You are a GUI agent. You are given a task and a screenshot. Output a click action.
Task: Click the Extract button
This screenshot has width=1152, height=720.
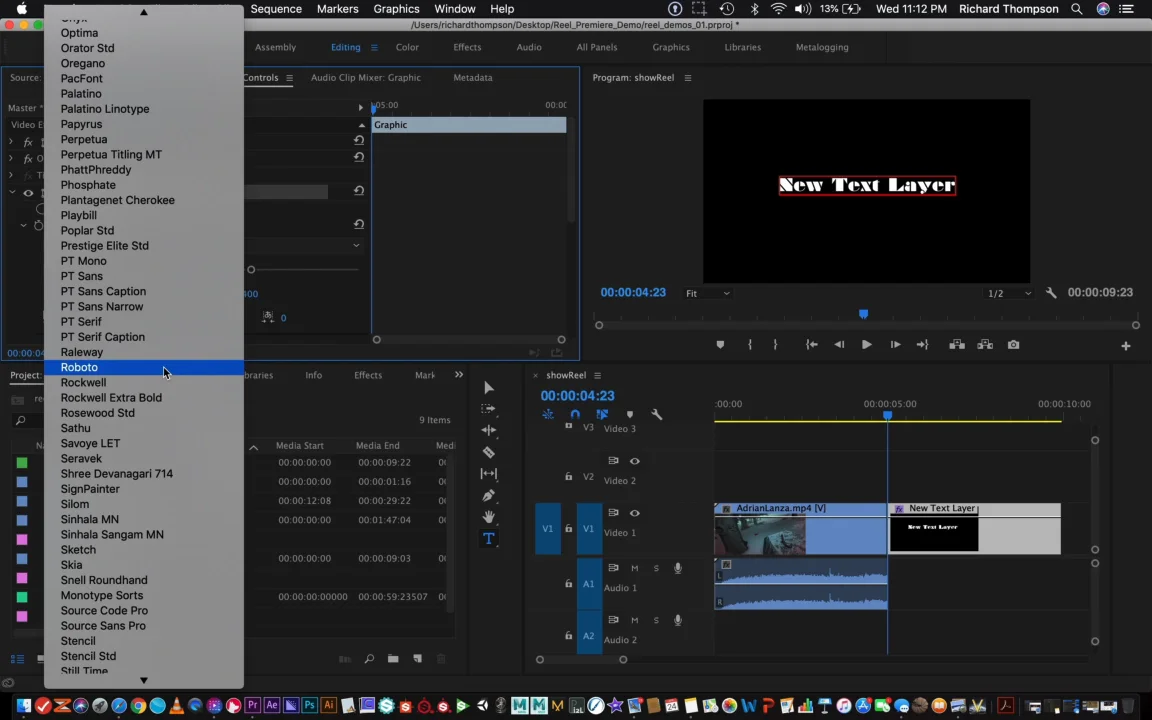click(985, 345)
